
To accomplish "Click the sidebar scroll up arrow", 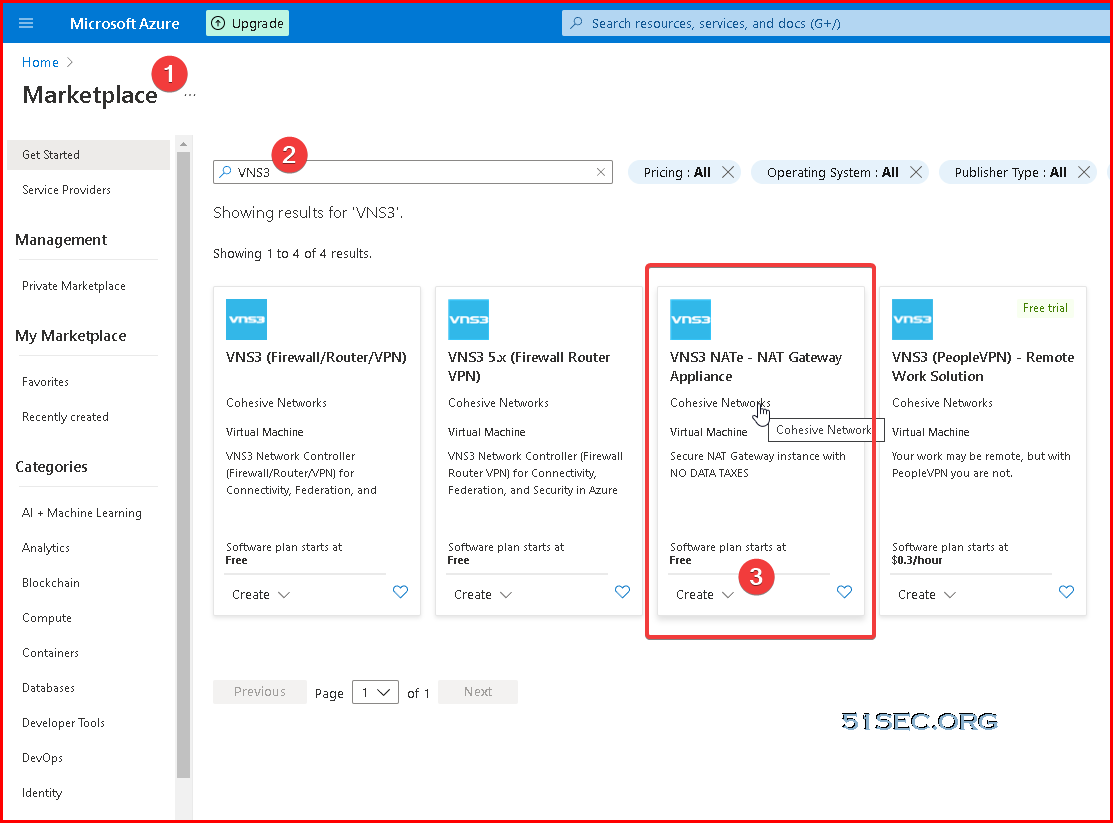I will tap(183, 143).
